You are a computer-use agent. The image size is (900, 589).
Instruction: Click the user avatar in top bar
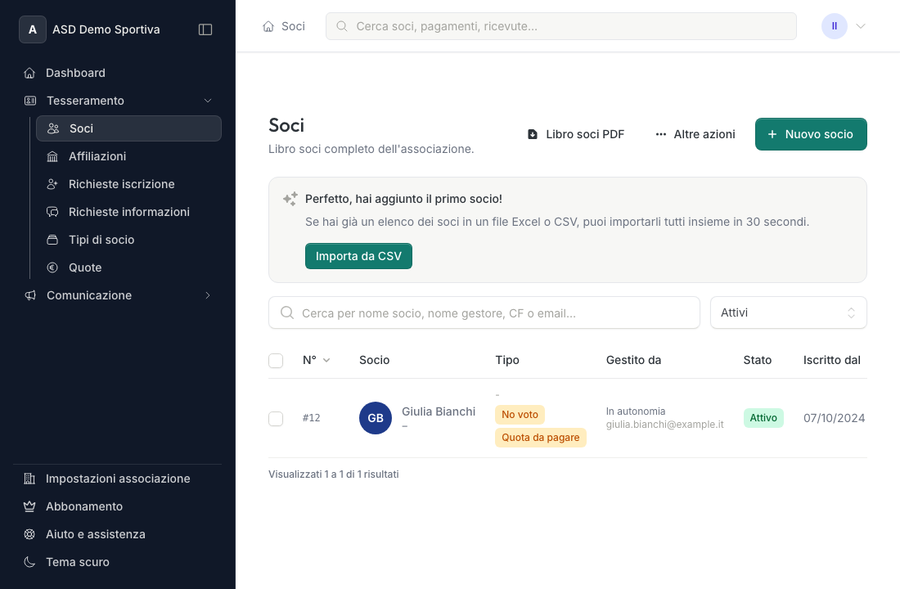pyautogui.click(x=834, y=26)
